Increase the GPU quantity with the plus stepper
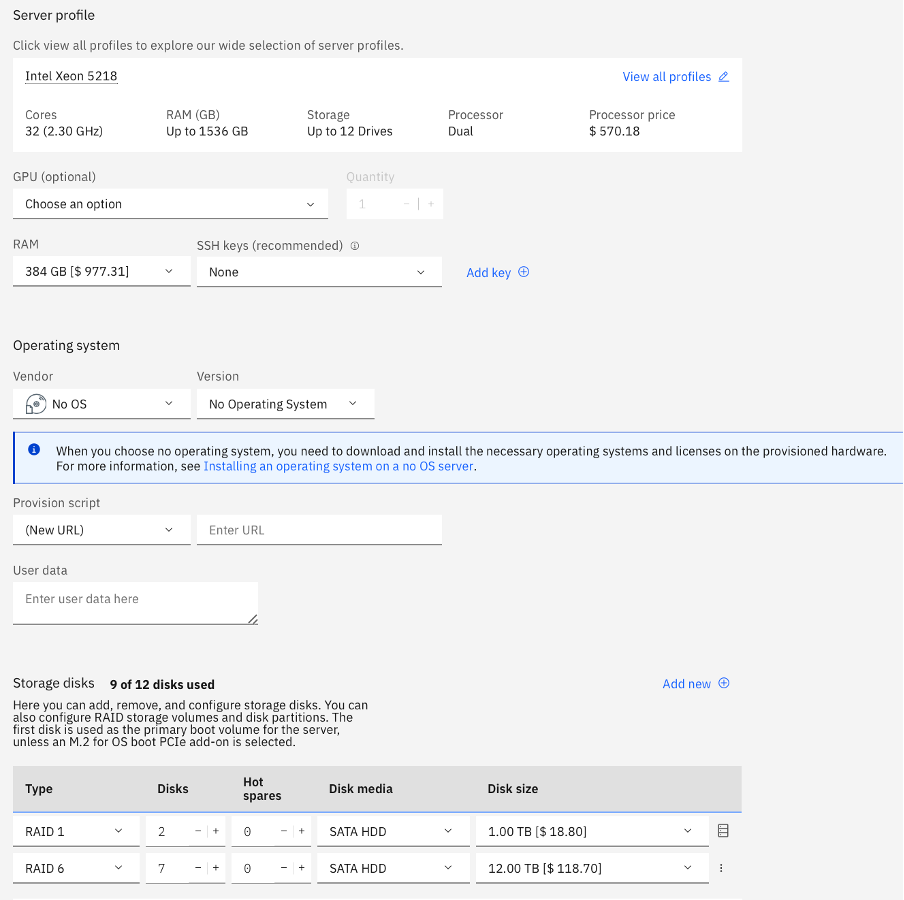Viewport: 904px width, 900px height. (430, 203)
